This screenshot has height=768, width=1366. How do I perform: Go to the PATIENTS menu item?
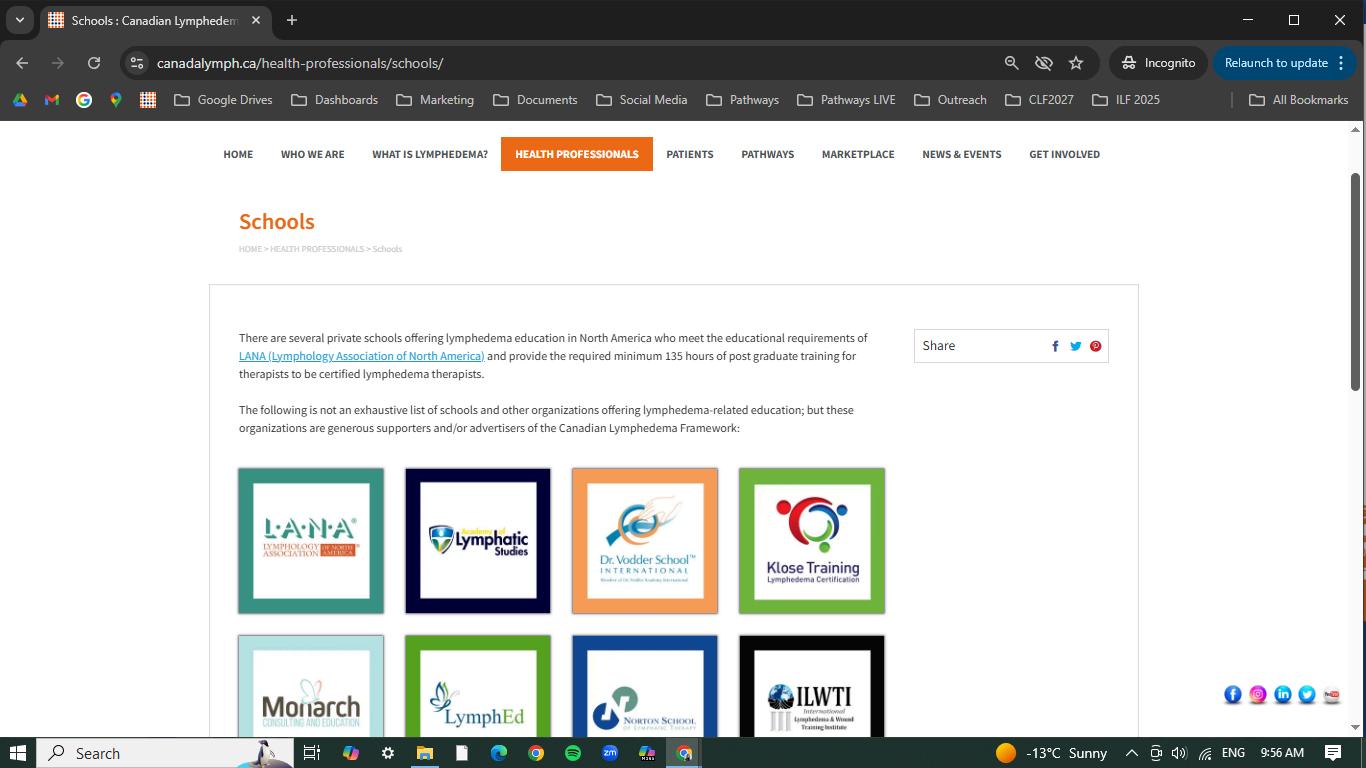pos(690,154)
